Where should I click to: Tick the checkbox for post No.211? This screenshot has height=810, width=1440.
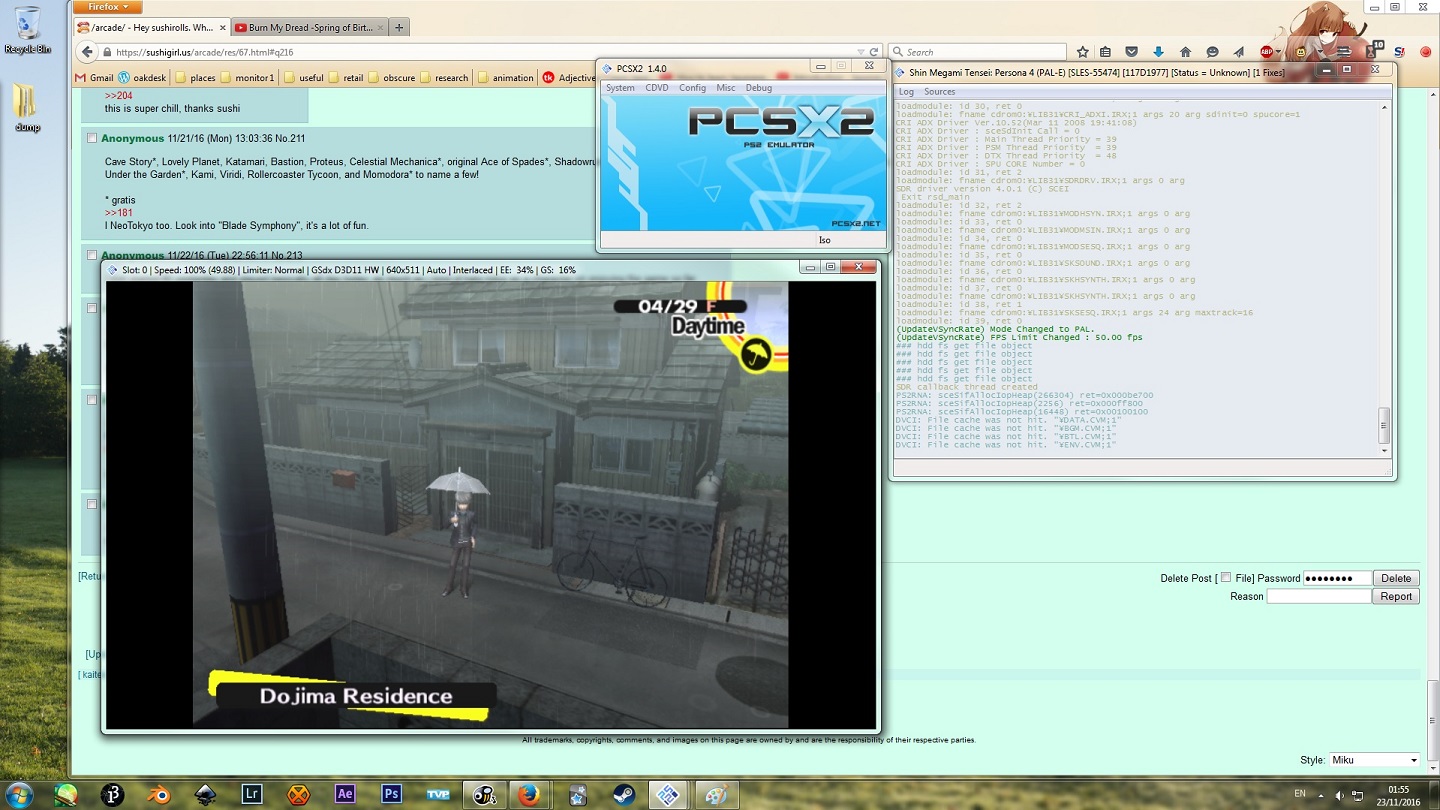click(x=92, y=138)
